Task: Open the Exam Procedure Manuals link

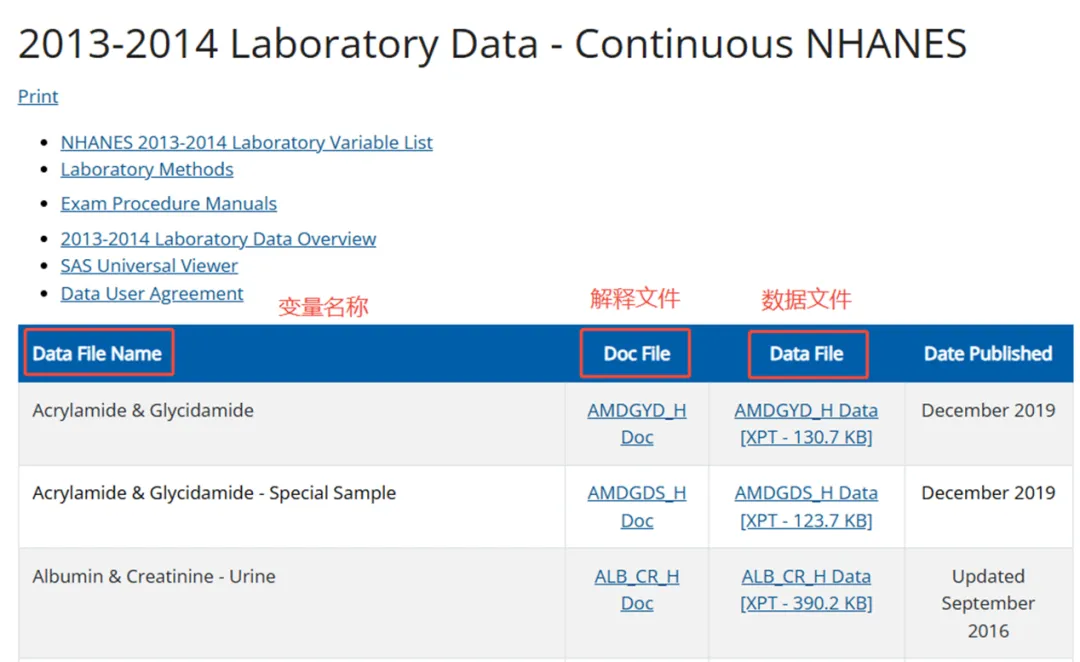Action: point(169,204)
